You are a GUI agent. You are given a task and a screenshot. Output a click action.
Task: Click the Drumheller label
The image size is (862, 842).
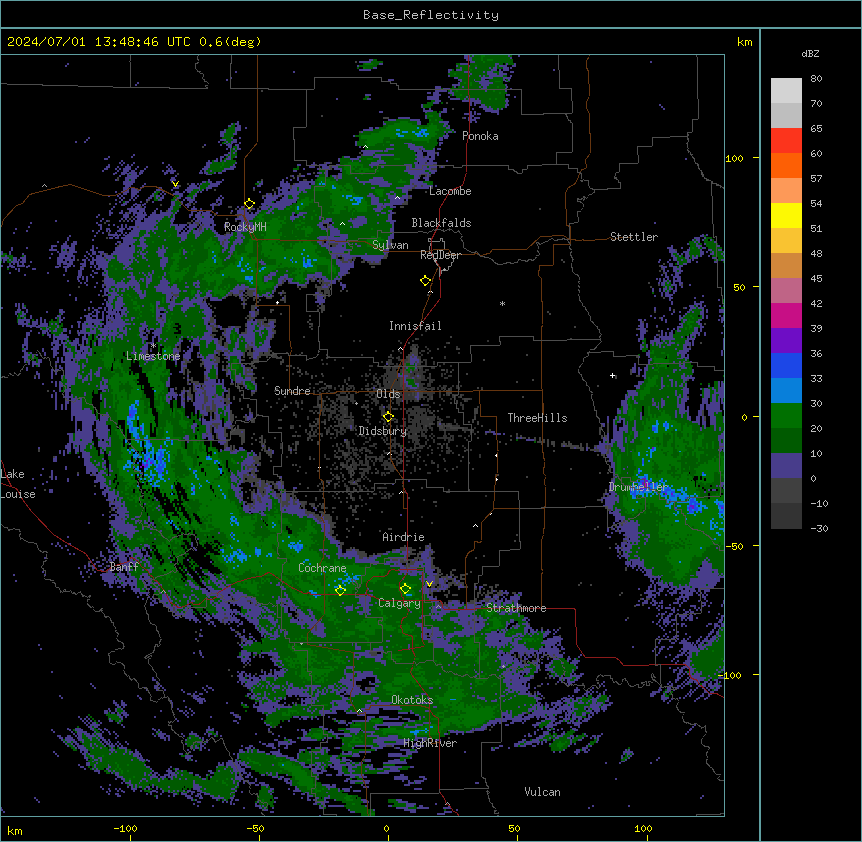[x=638, y=487]
